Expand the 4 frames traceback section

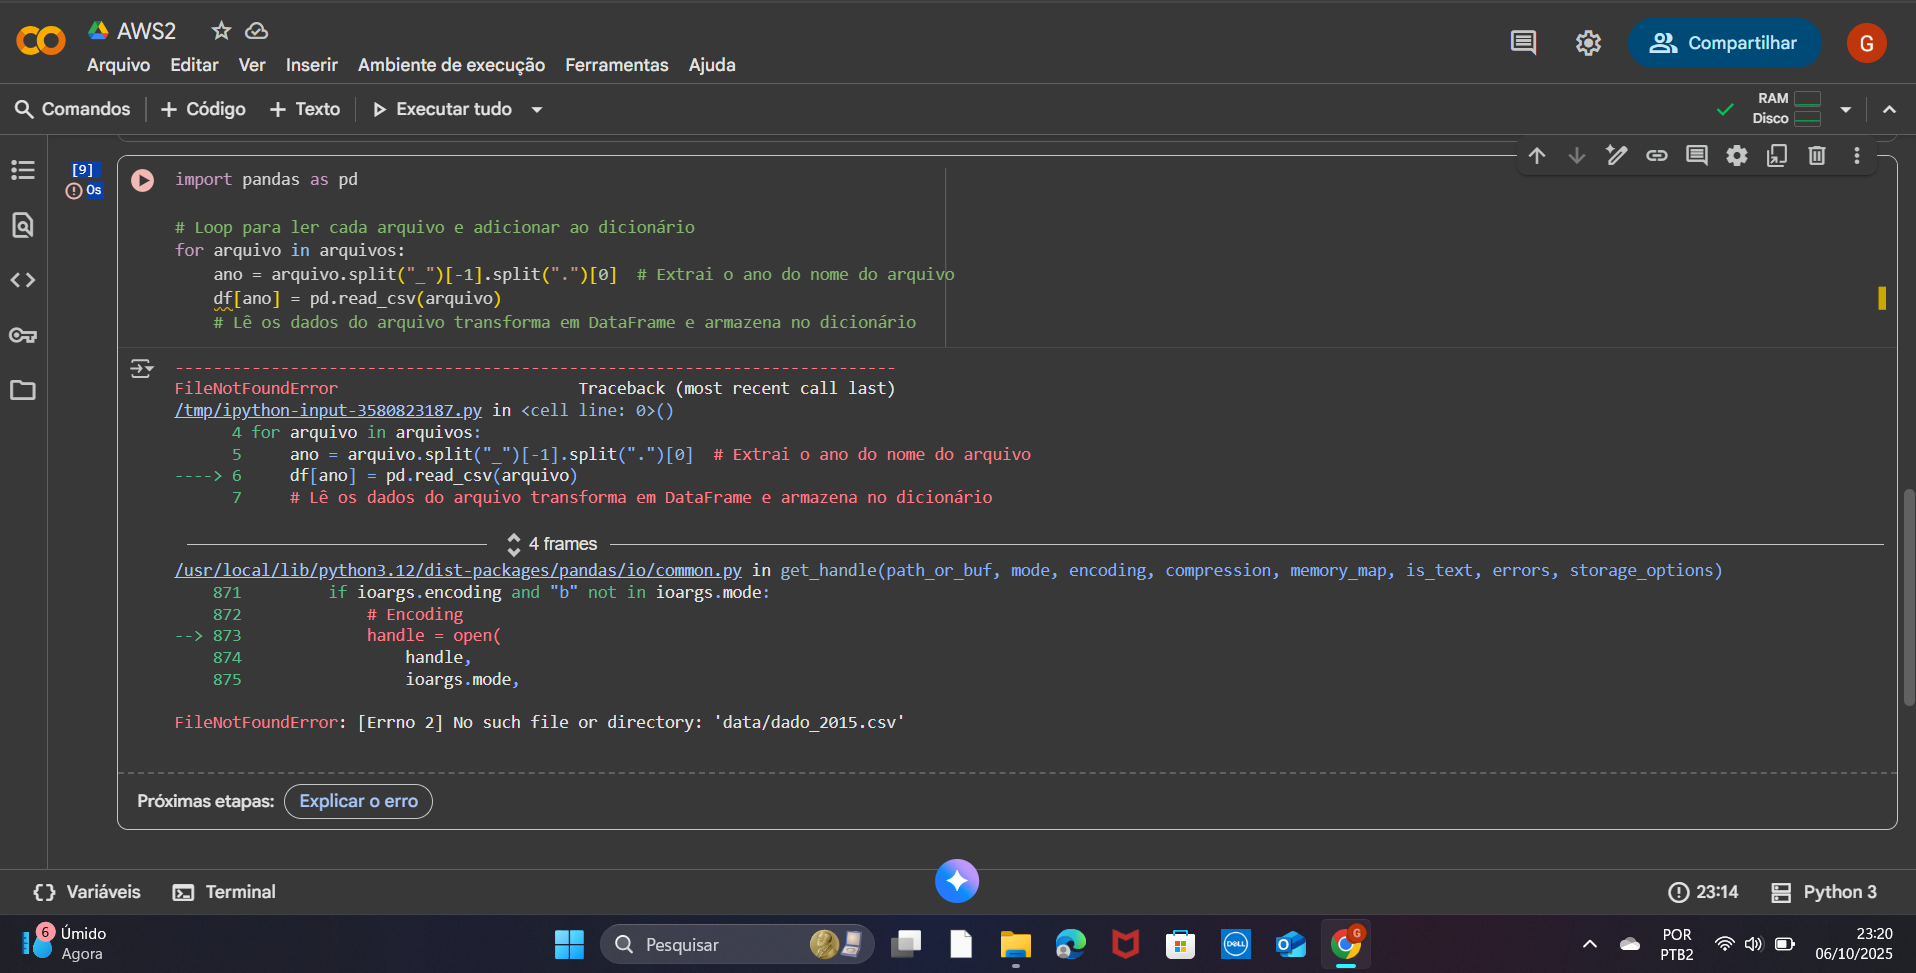click(x=552, y=544)
